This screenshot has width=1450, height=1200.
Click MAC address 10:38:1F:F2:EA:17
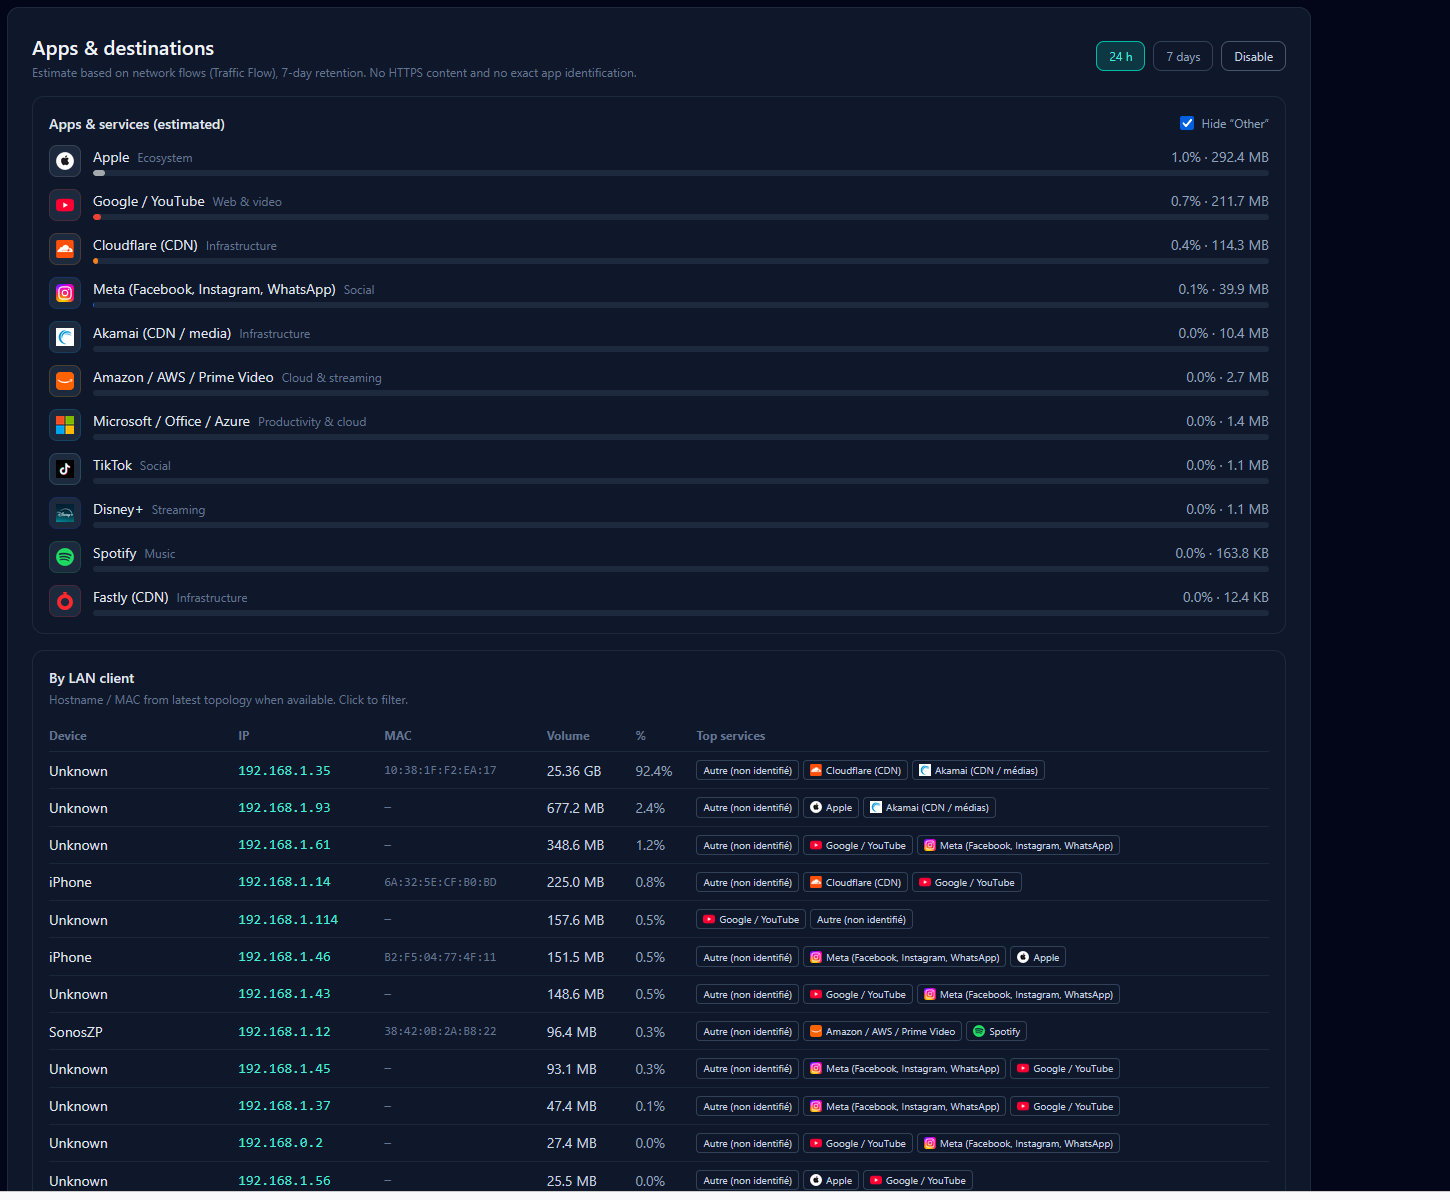pyautogui.click(x=440, y=771)
